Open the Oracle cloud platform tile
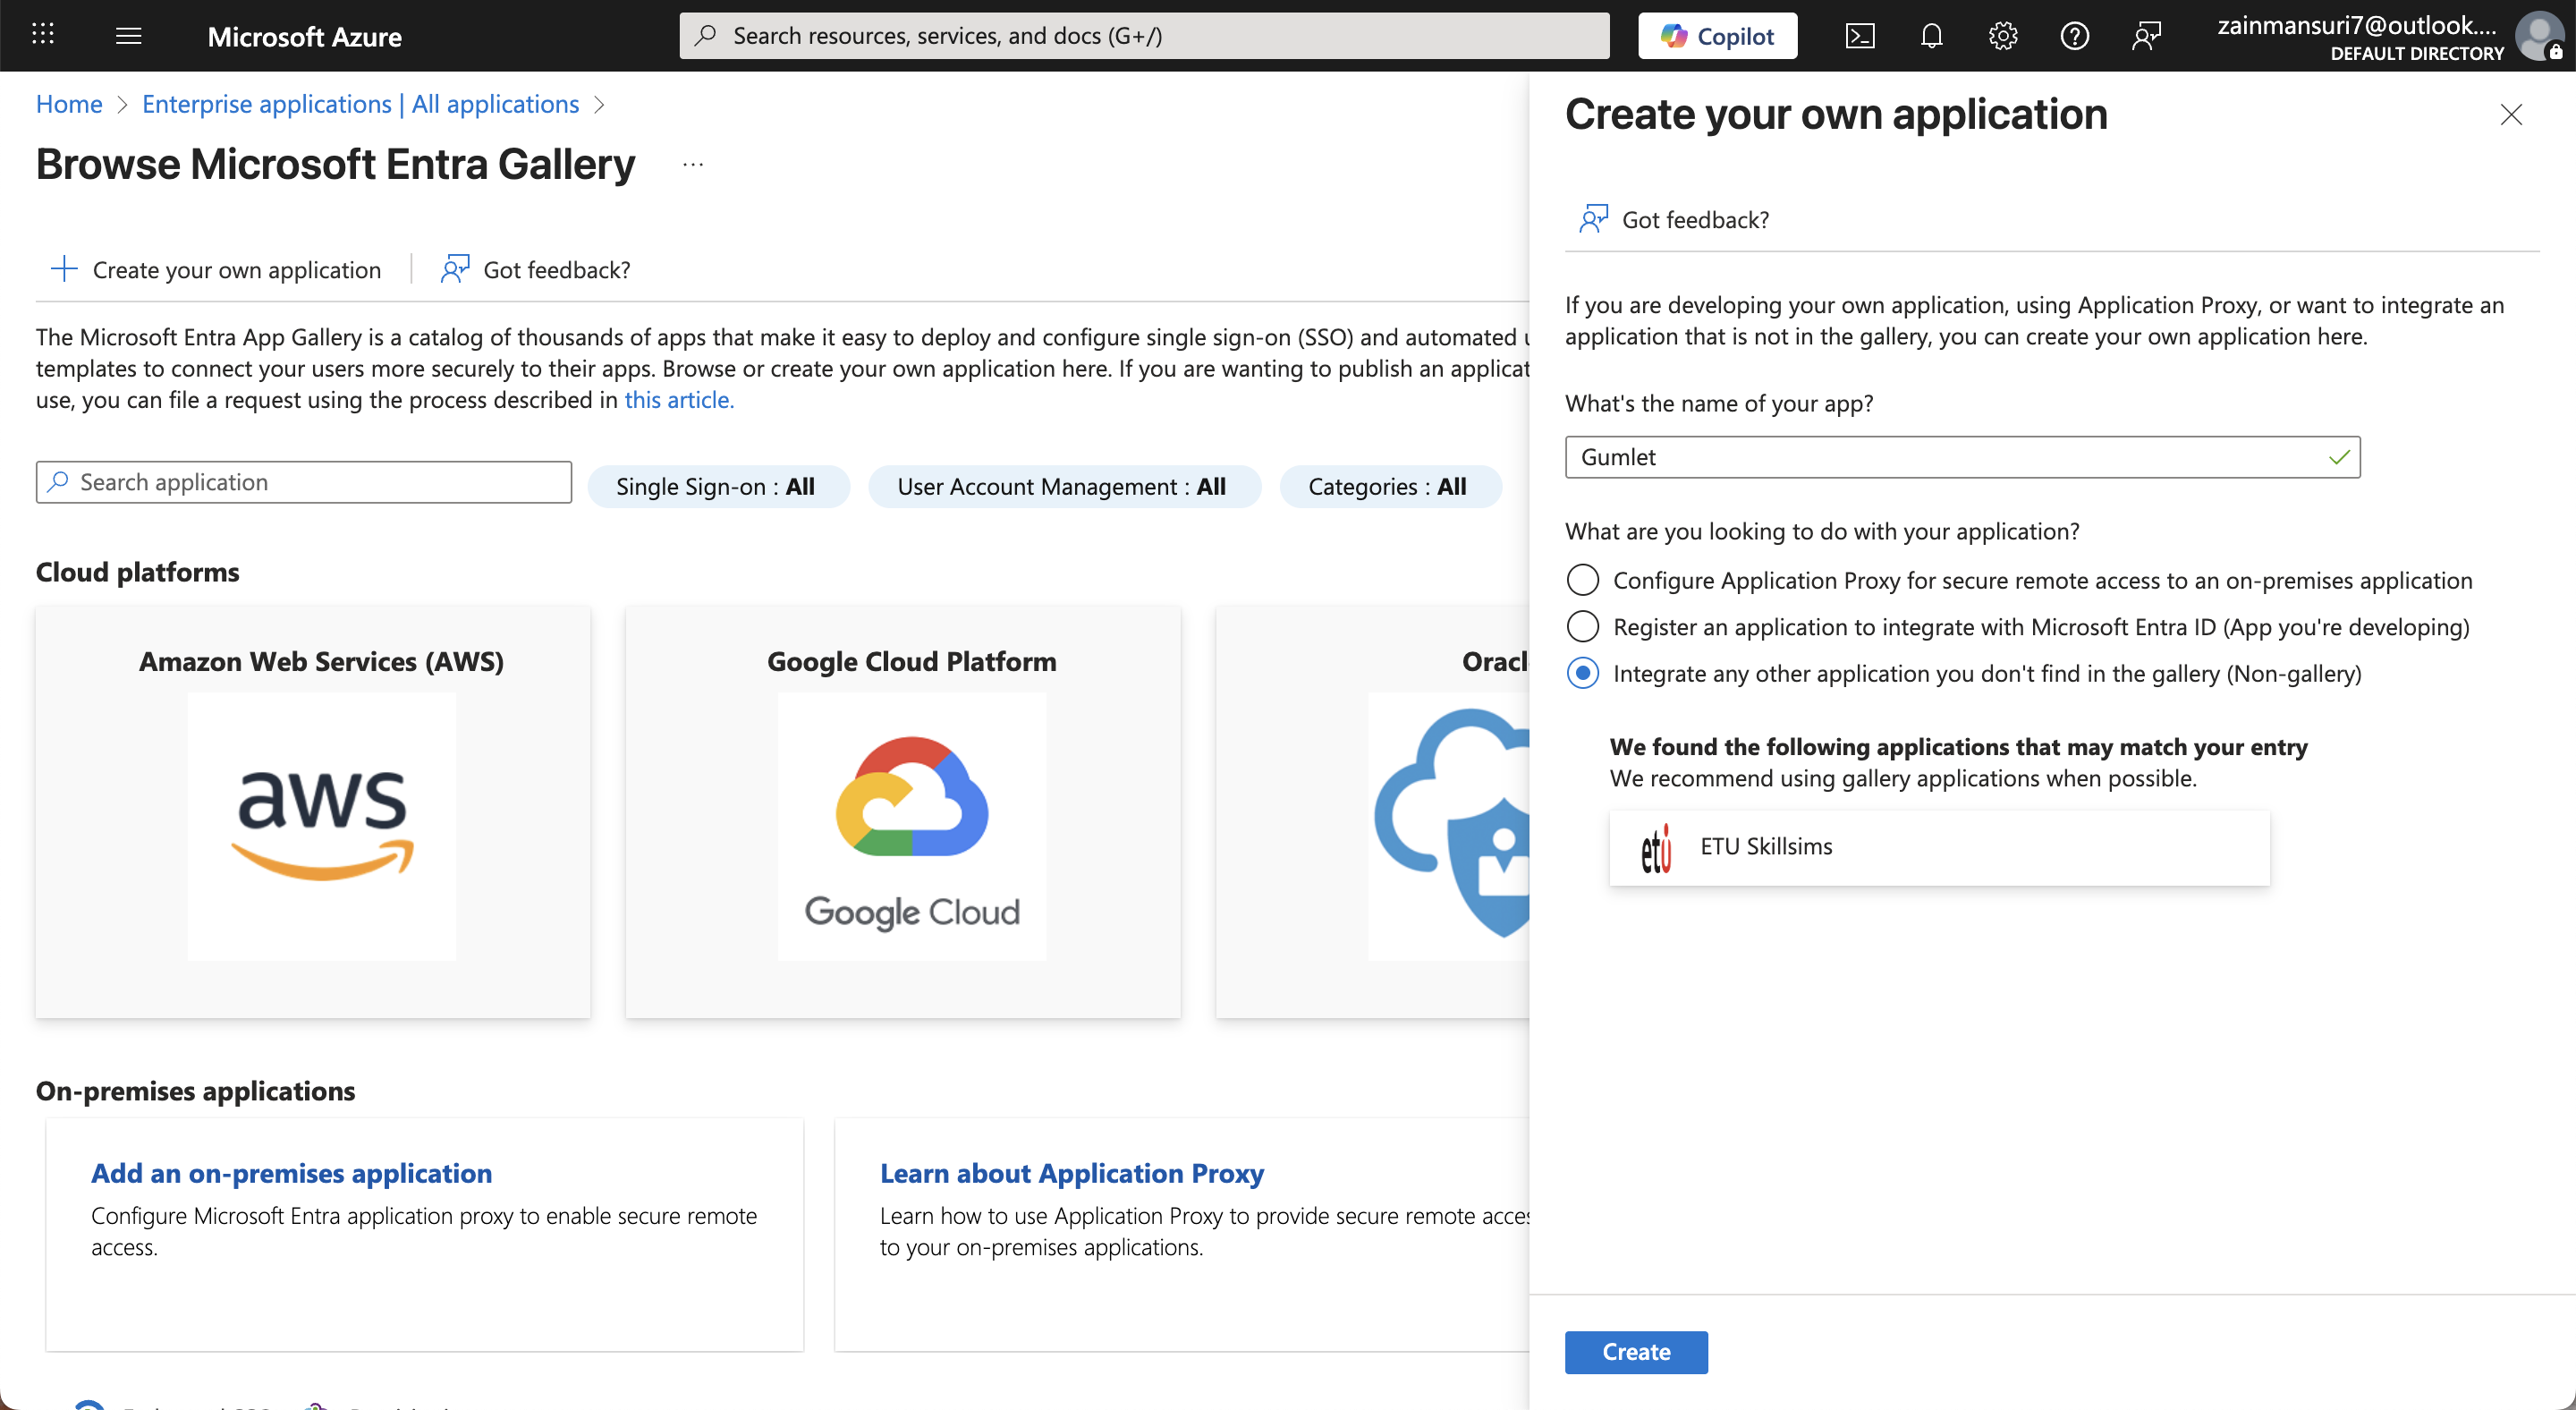This screenshot has height=1410, width=2576. pos(1372,812)
